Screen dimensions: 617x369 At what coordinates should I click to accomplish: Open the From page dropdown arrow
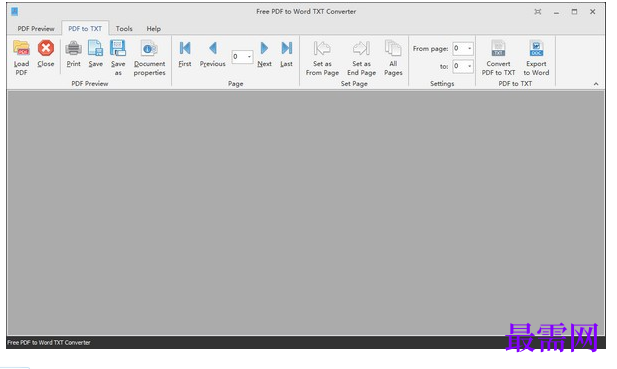(x=469, y=48)
